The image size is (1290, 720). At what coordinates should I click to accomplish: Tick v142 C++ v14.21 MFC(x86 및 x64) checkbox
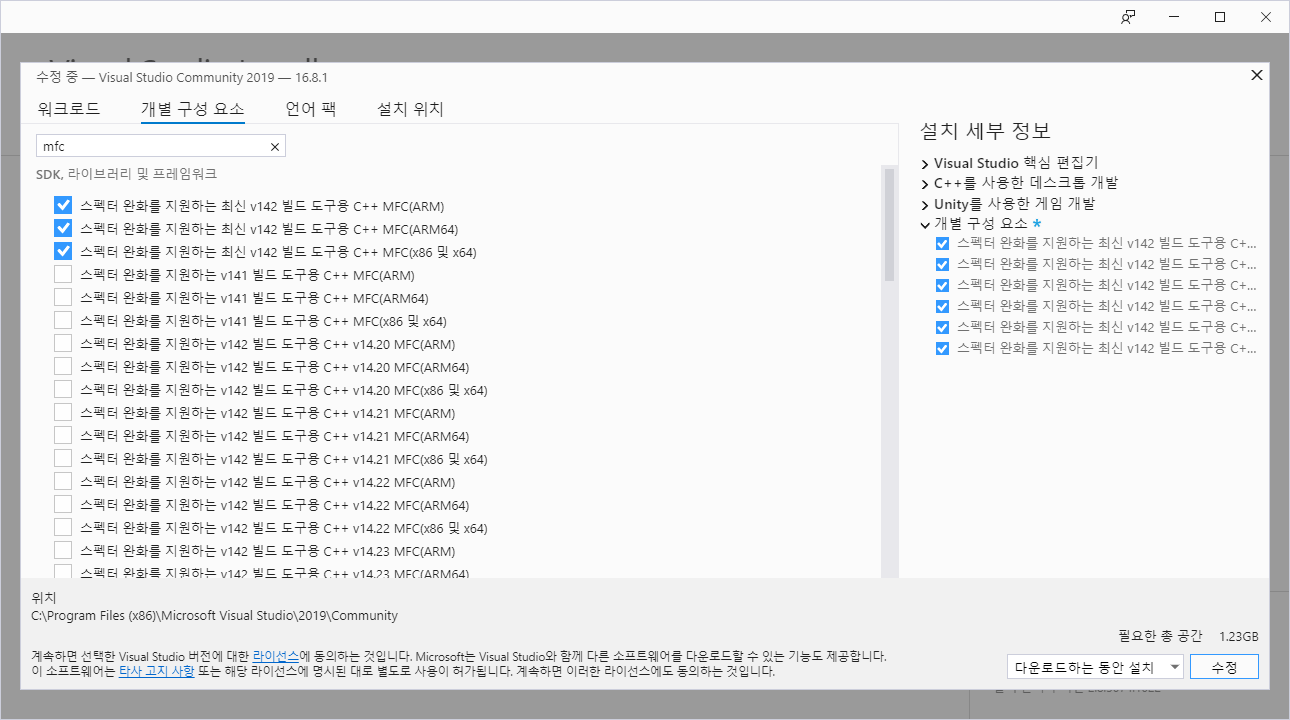(63, 459)
